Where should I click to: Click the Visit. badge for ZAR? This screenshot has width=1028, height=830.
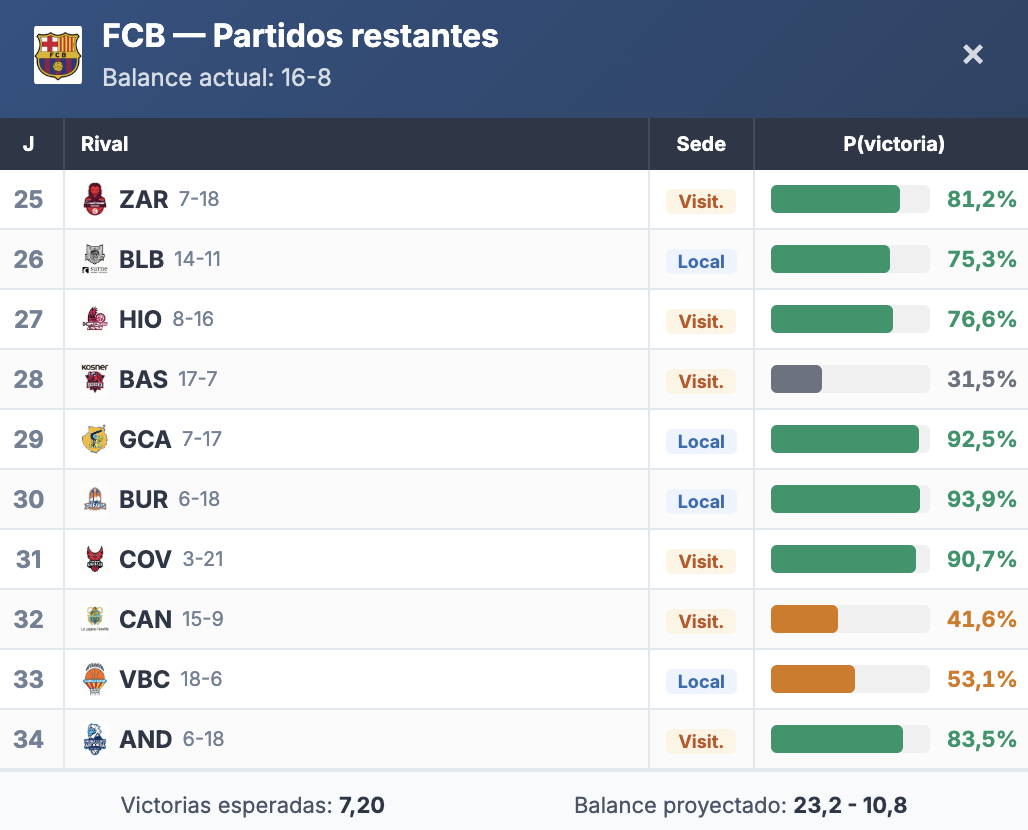(701, 201)
